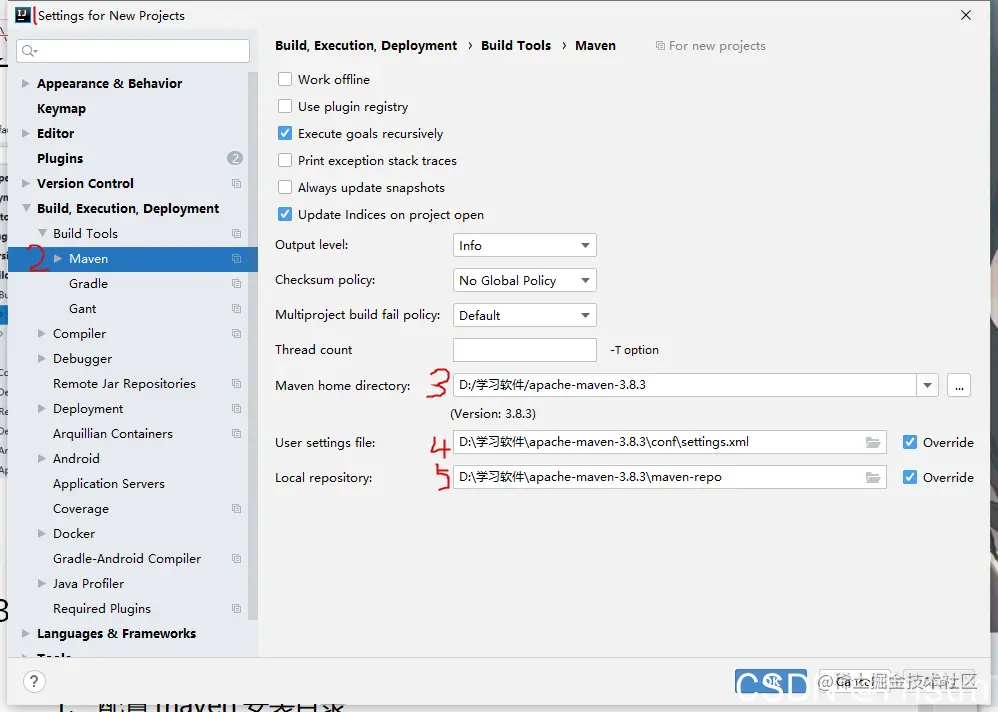Click the project-level icon beside Arquillian Containers
The height and width of the screenshot is (712, 998).
tap(237, 433)
